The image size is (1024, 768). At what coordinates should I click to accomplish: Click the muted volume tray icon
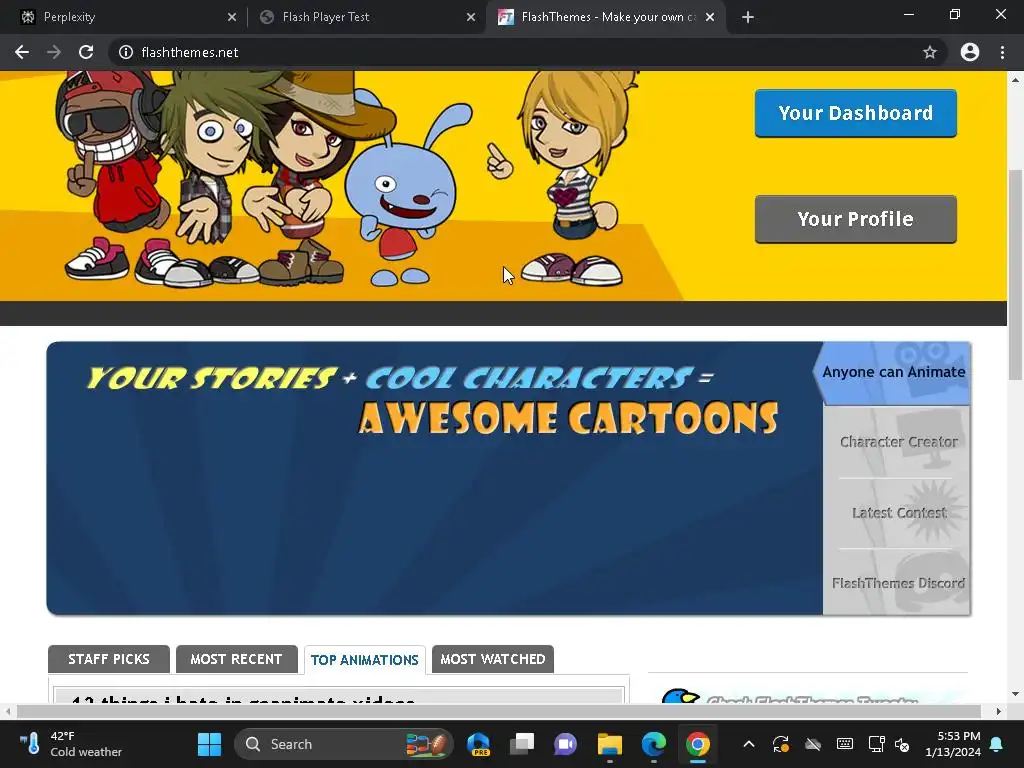902,744
